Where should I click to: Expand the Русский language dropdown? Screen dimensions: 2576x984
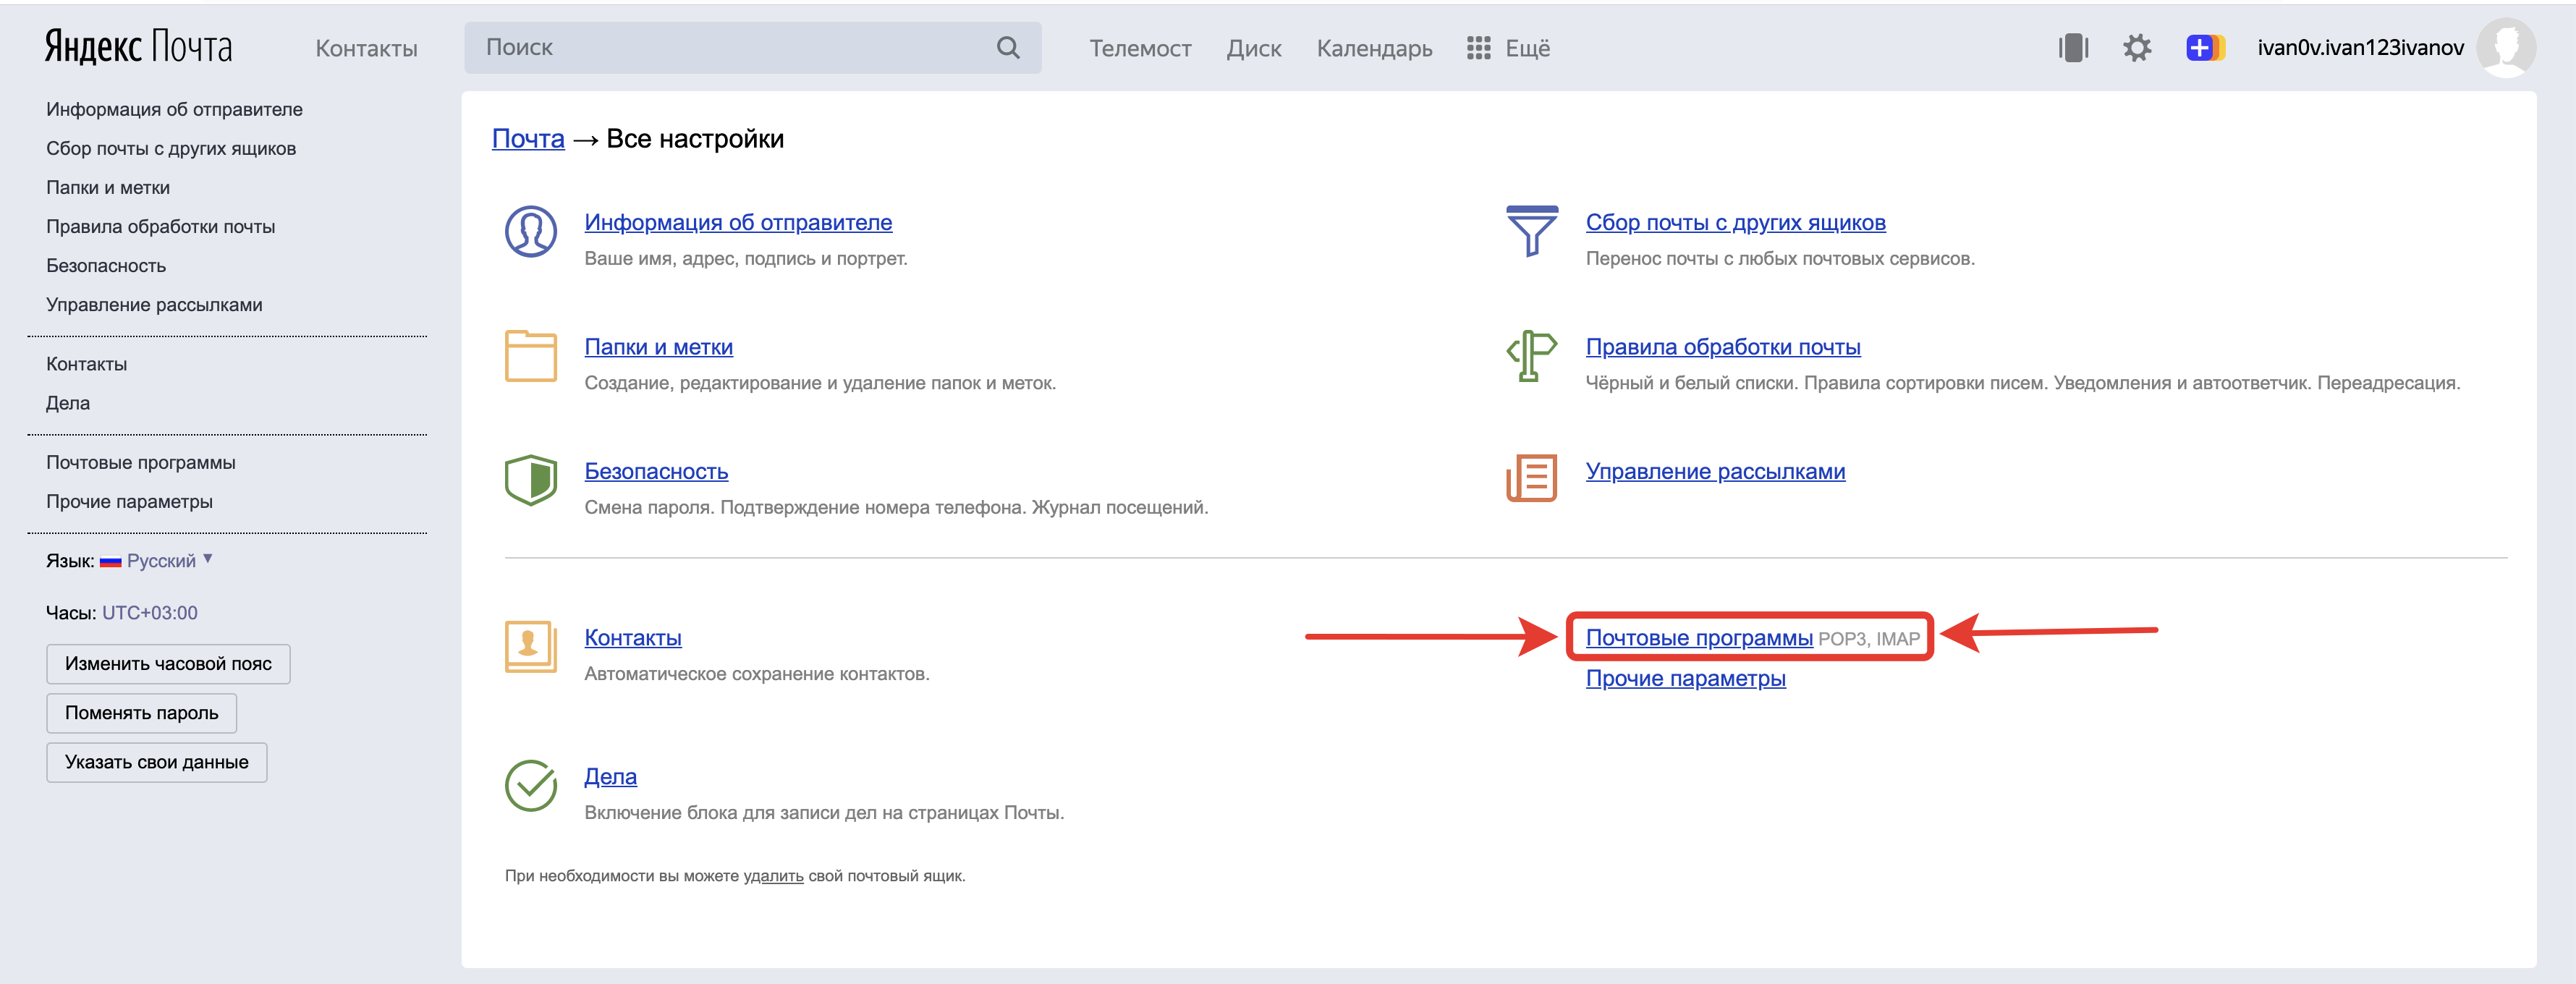click(x=169, y=561)
